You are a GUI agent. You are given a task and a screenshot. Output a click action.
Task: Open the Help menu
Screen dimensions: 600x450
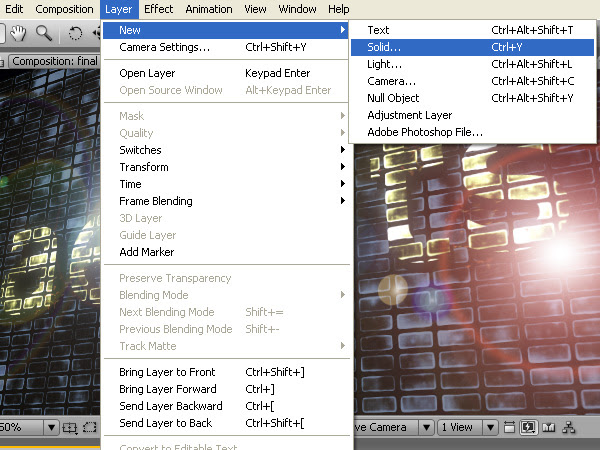coord(339,9)
